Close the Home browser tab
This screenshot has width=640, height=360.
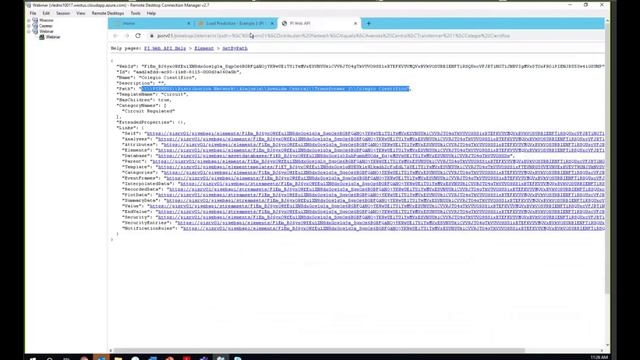189,24
